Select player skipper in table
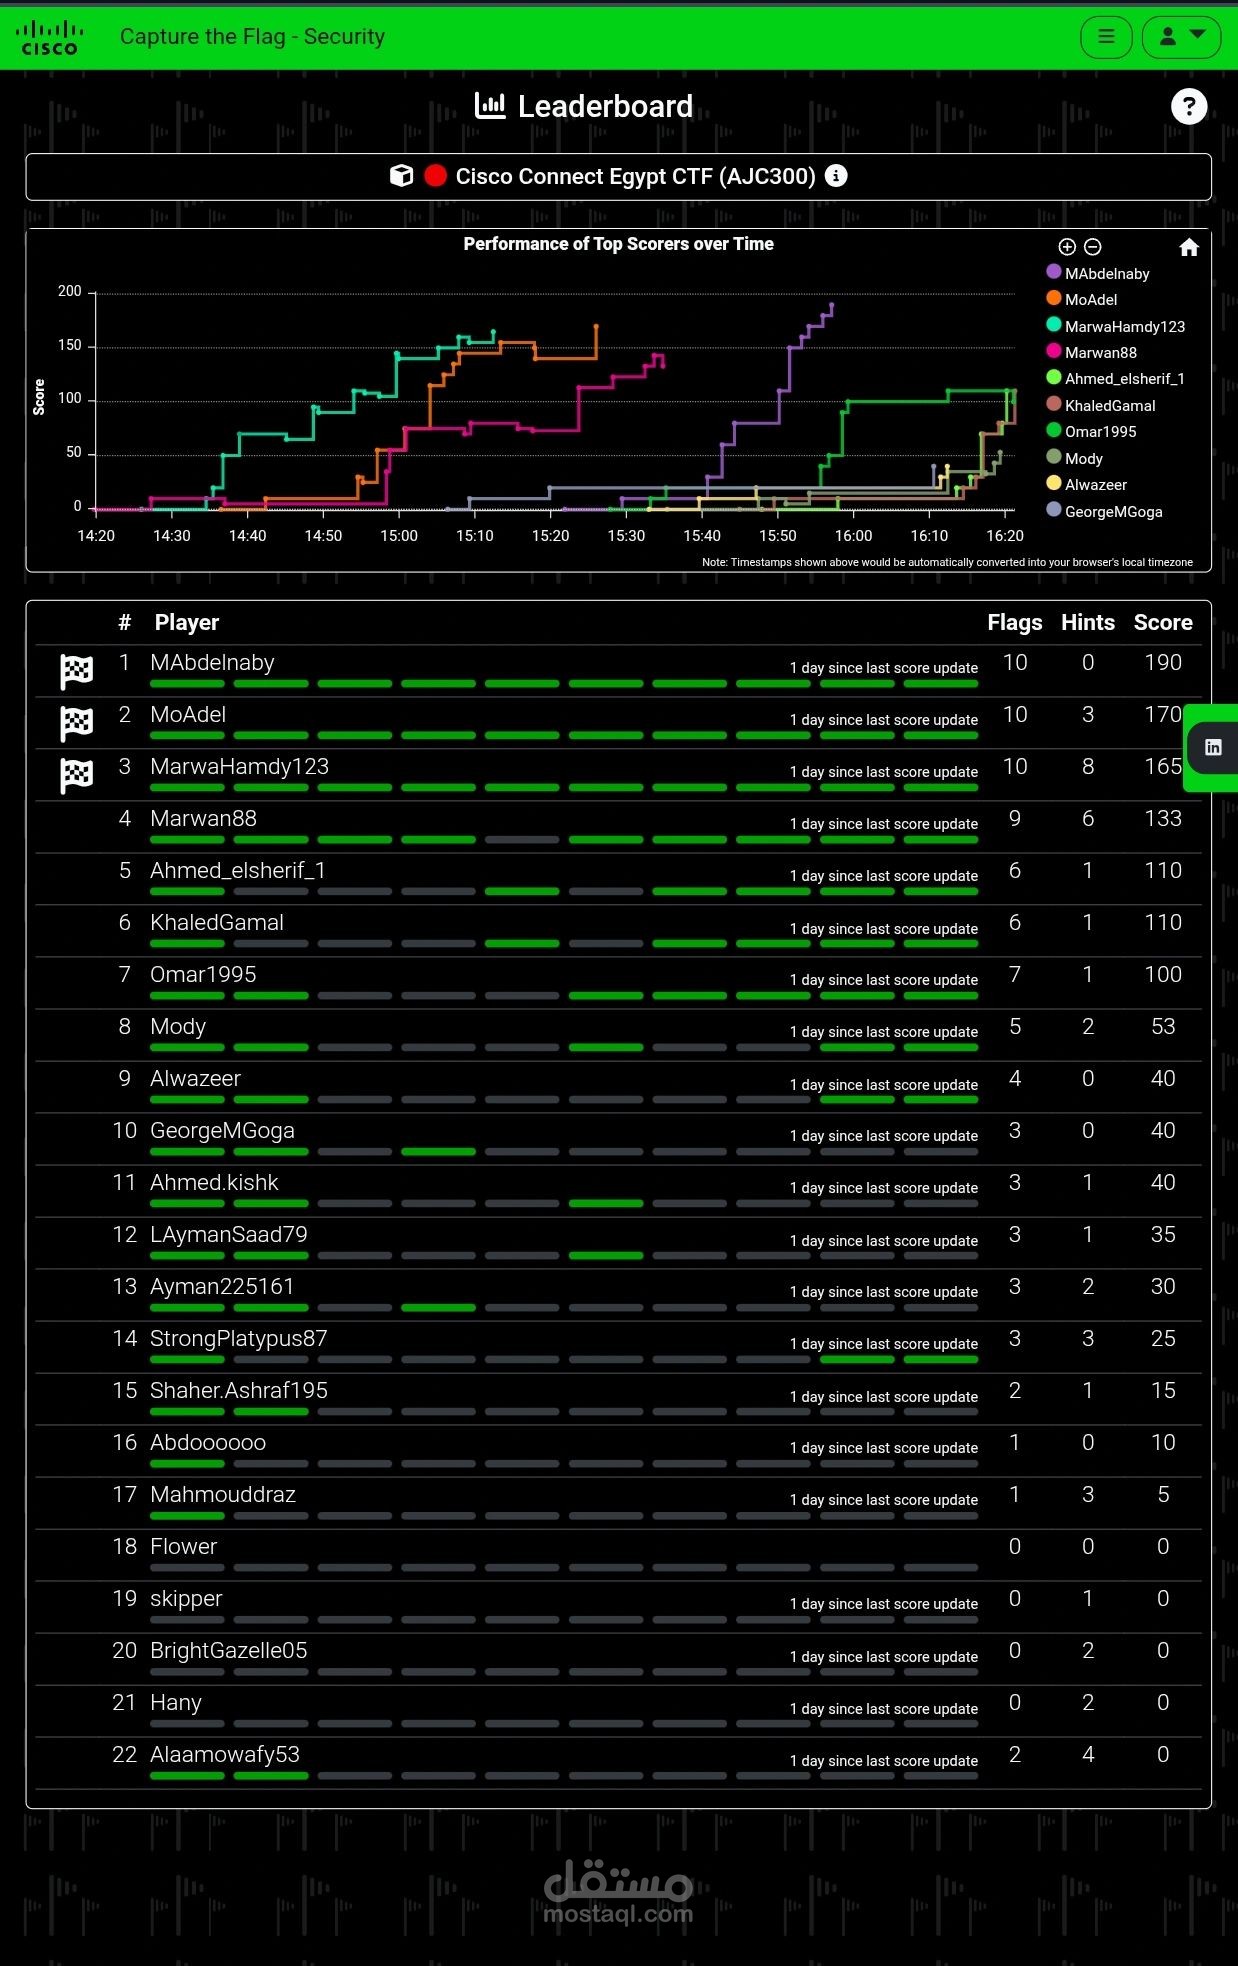 (186, 1599)
